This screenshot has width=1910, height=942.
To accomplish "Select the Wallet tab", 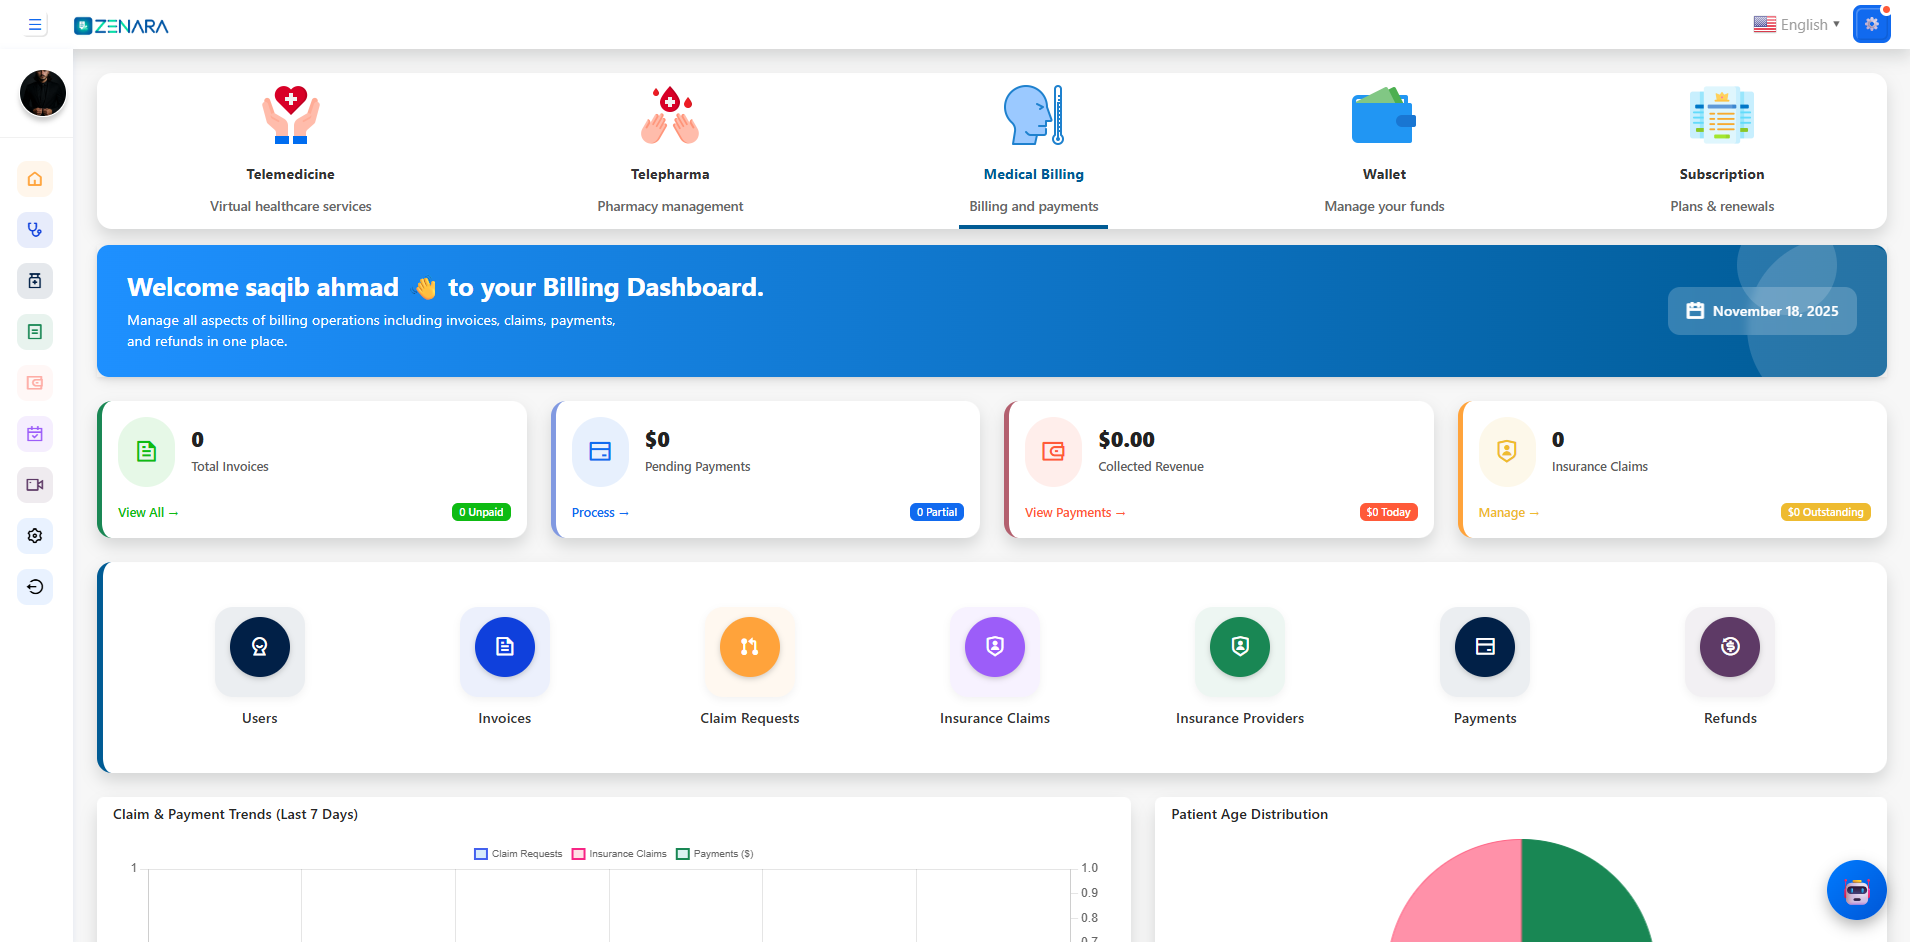I will click(x=1384, y=150).
